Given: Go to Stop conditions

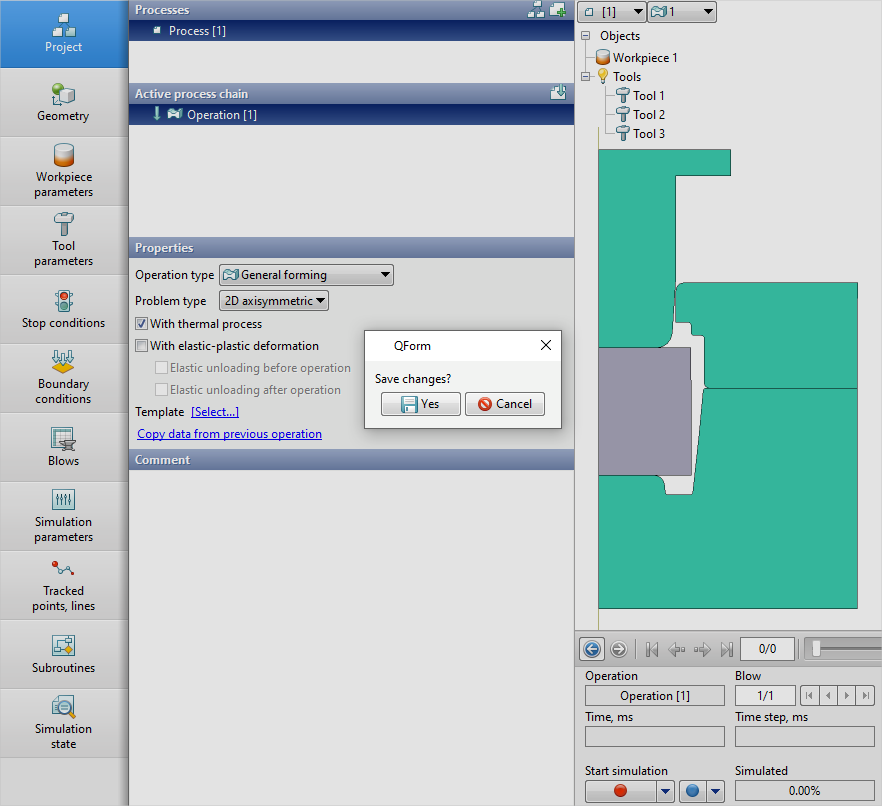Looking at the screenshot, I should pyautogui.click(x=63, y=309).
